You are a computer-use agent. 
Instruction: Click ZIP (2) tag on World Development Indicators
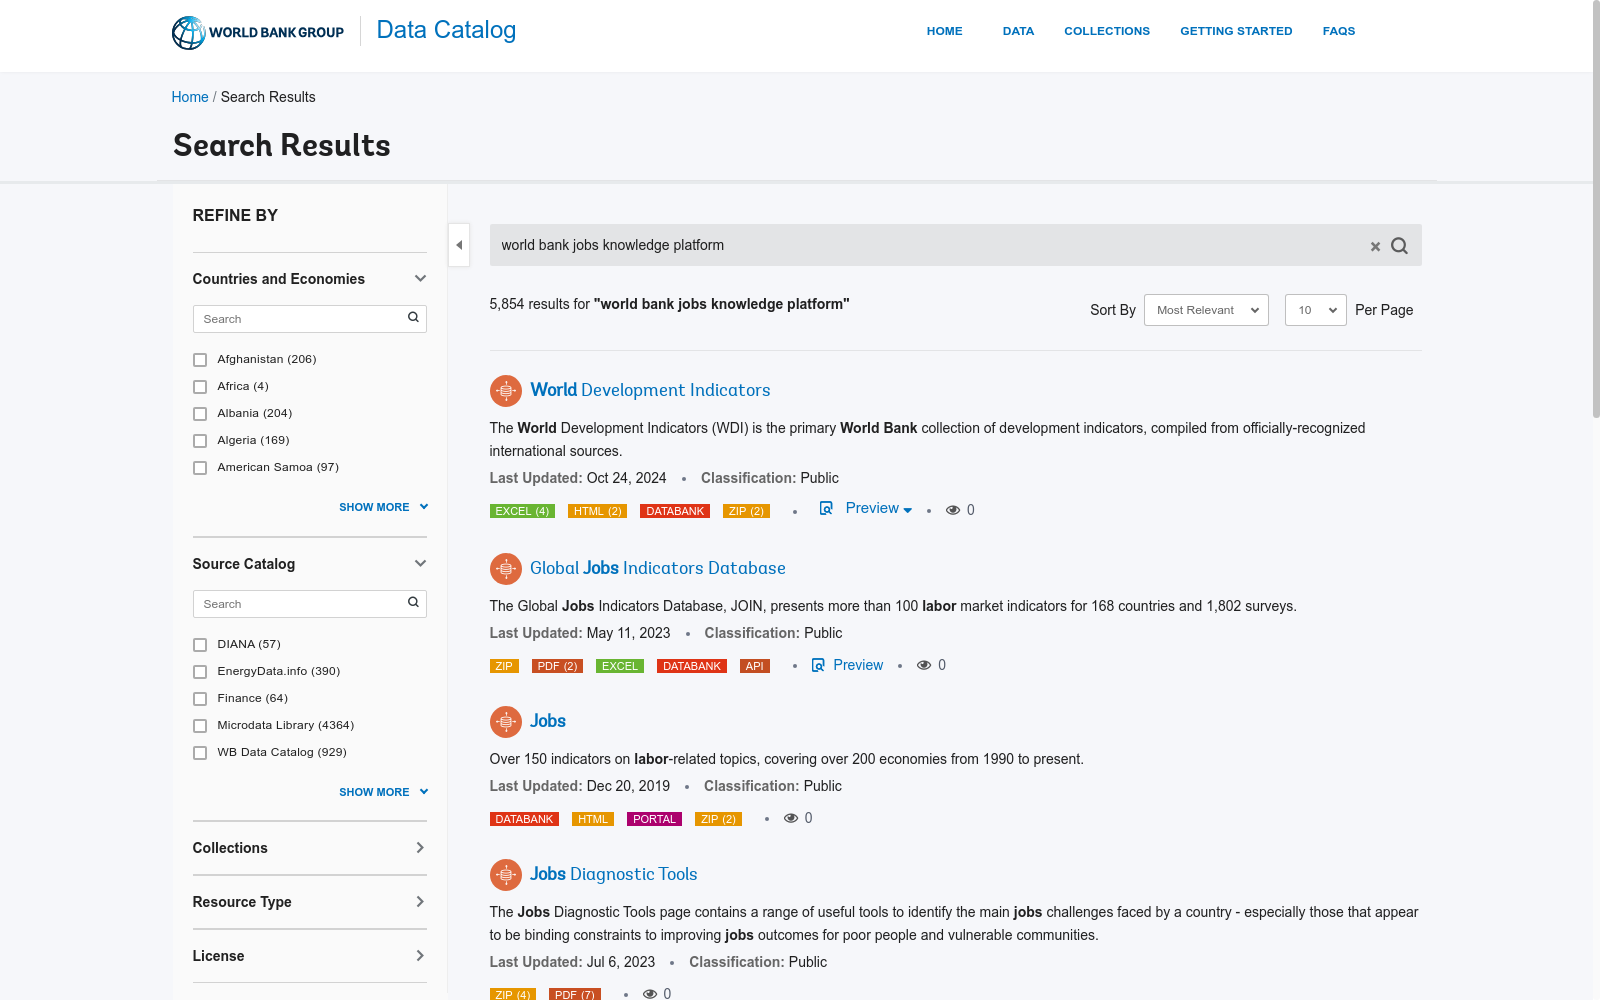[746, 511]
